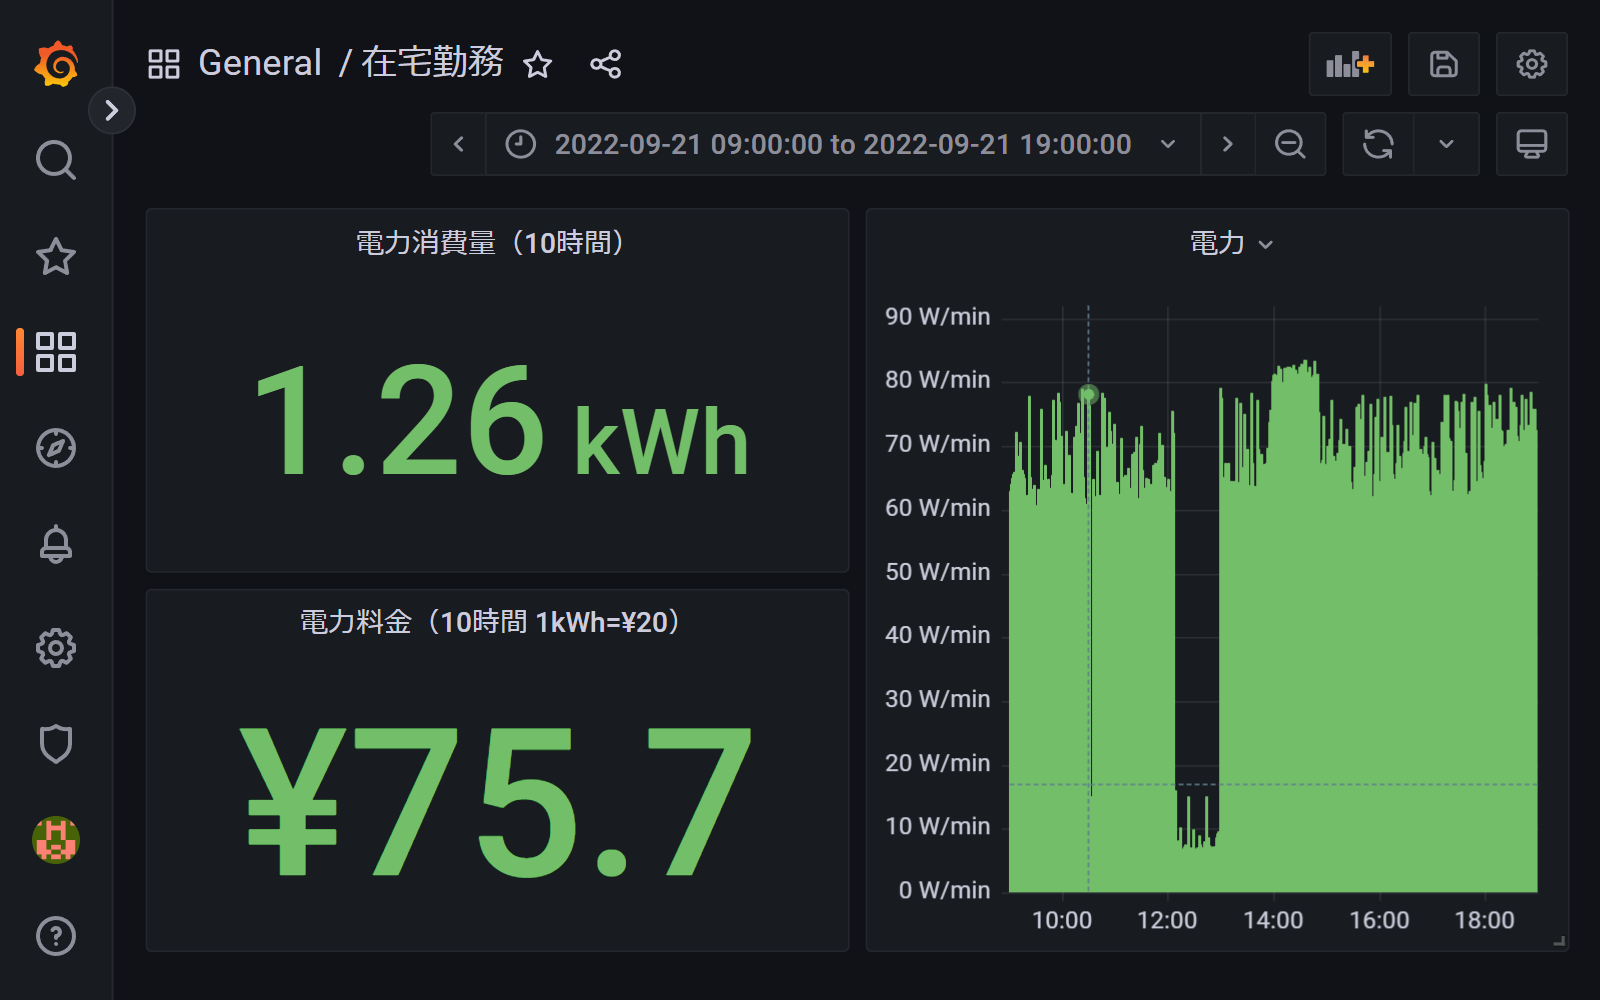The height and width of the screenshot is (1000, 1600).
Task: Save the dashboard with the disk icon
Action: click(x=1443, y=63)
